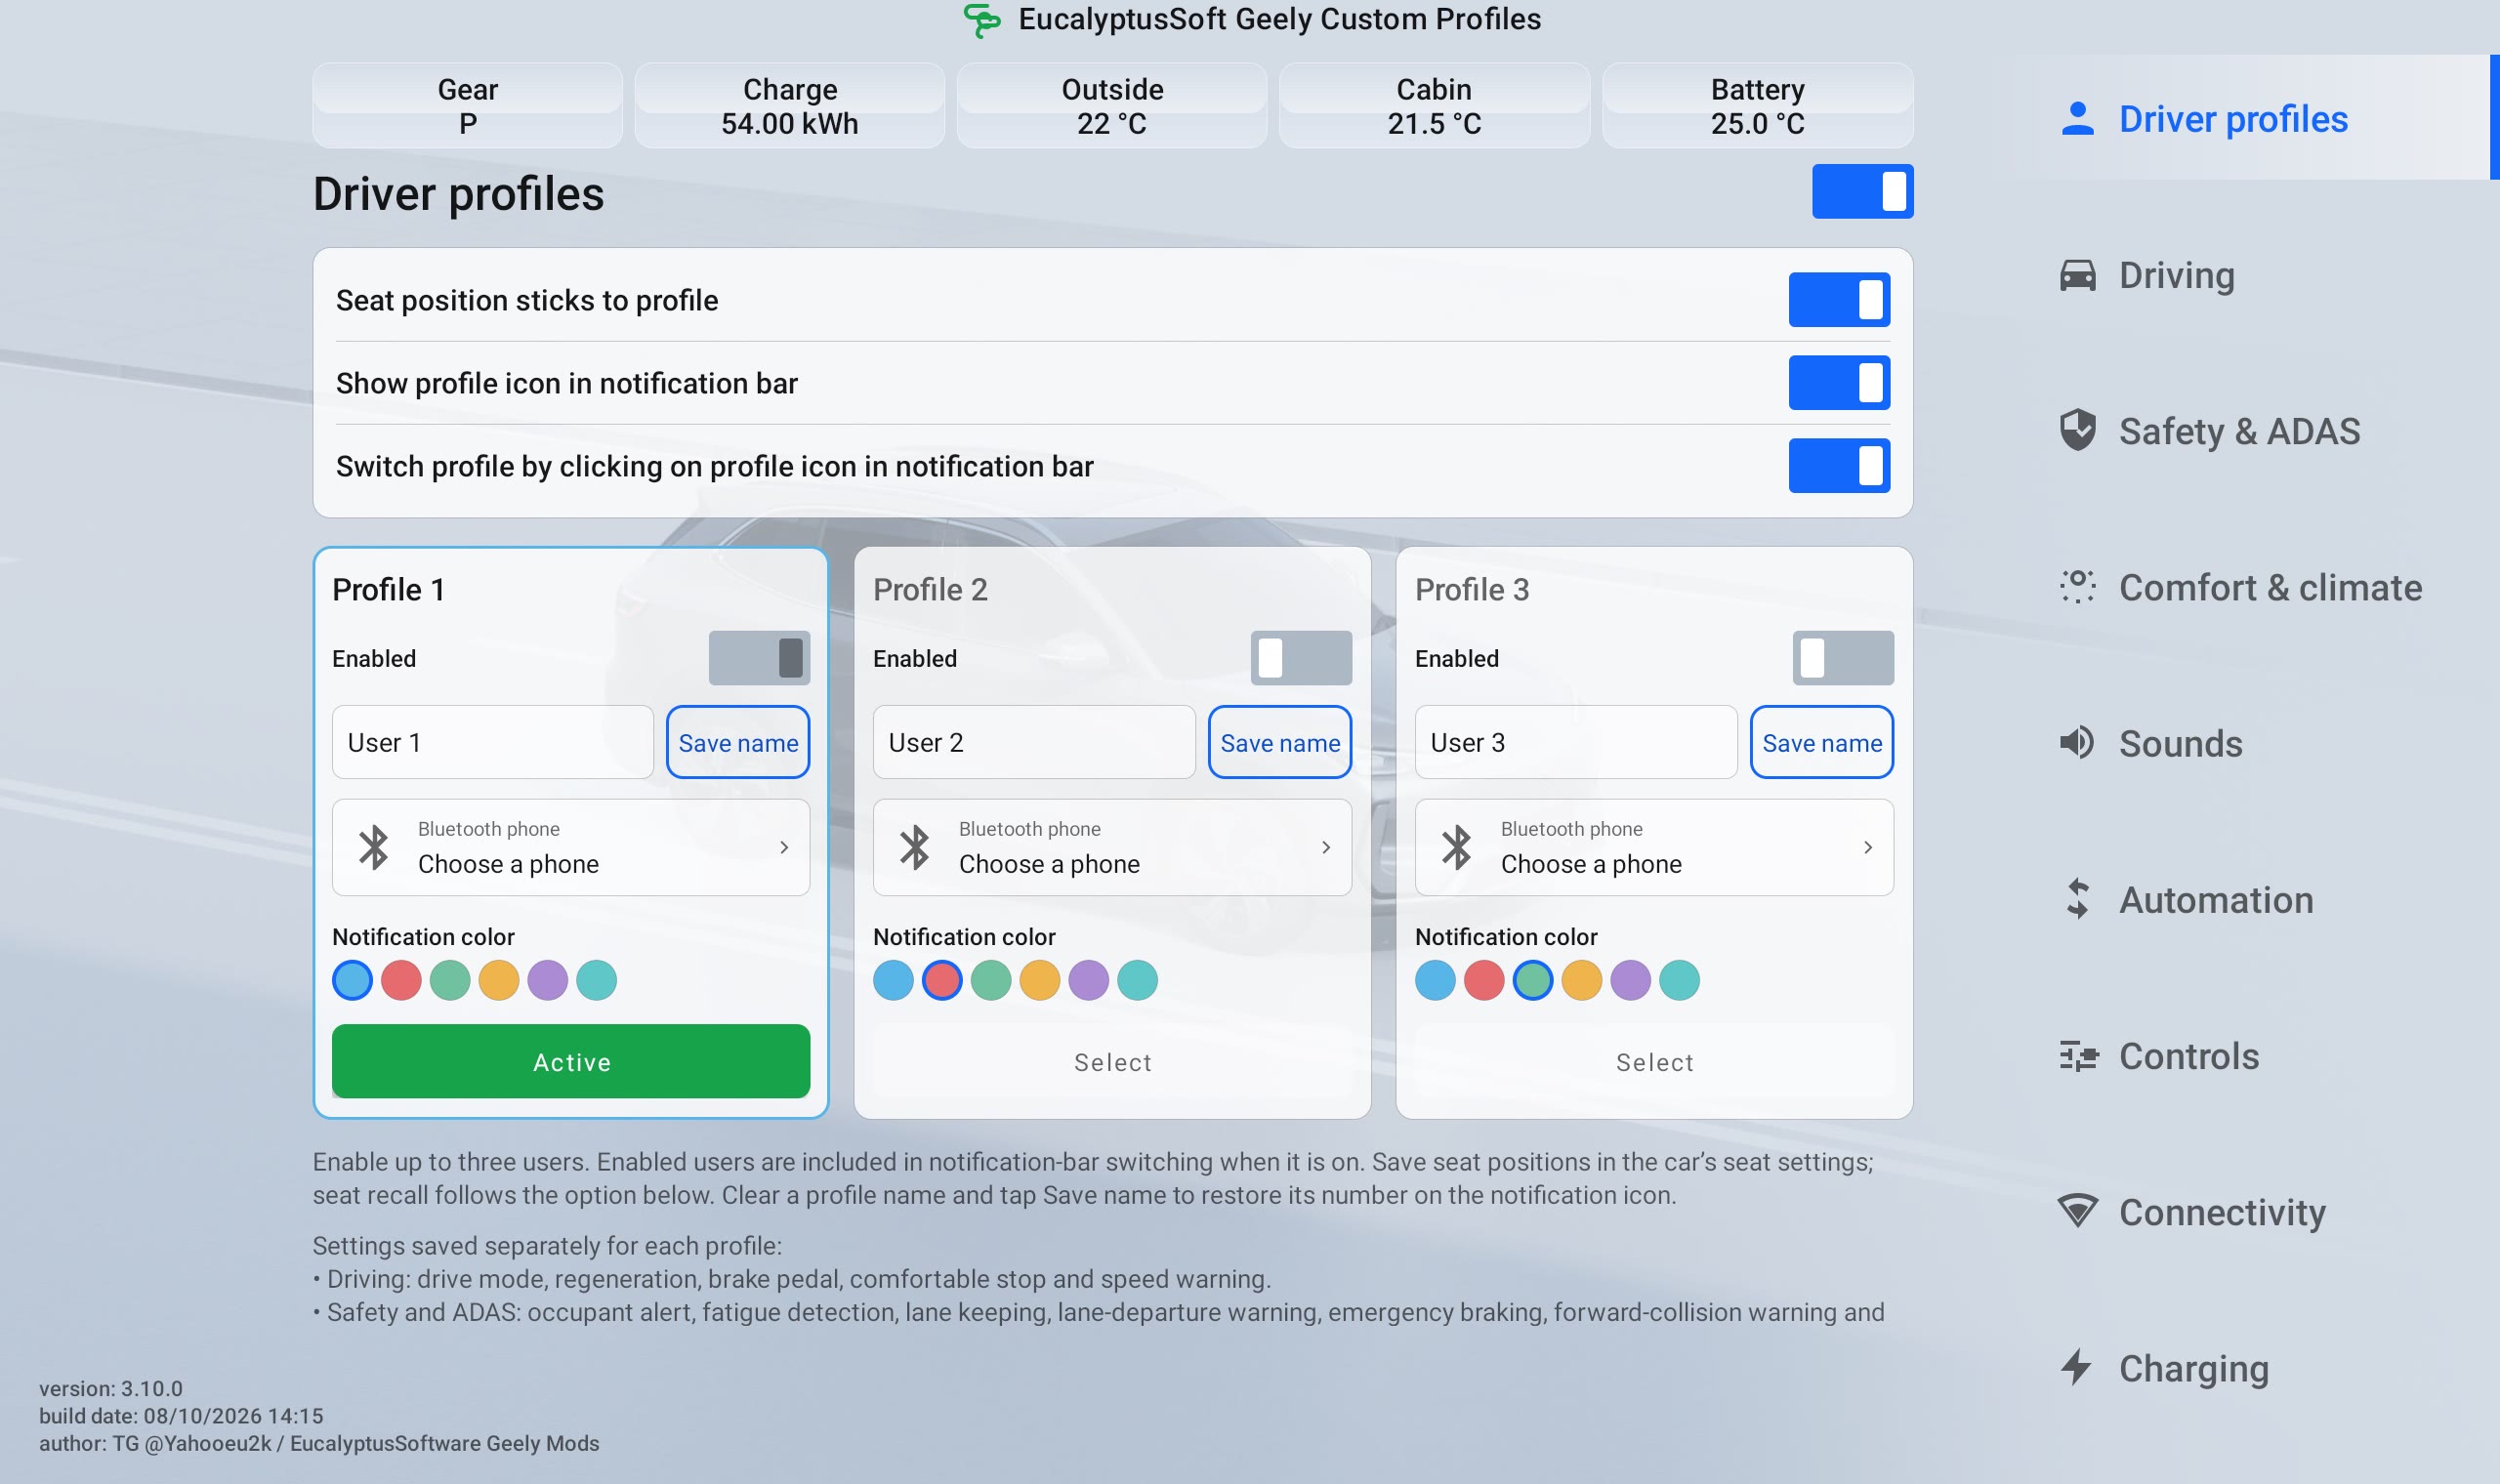Pick red notification color for Profile 1

coord(401,980)
